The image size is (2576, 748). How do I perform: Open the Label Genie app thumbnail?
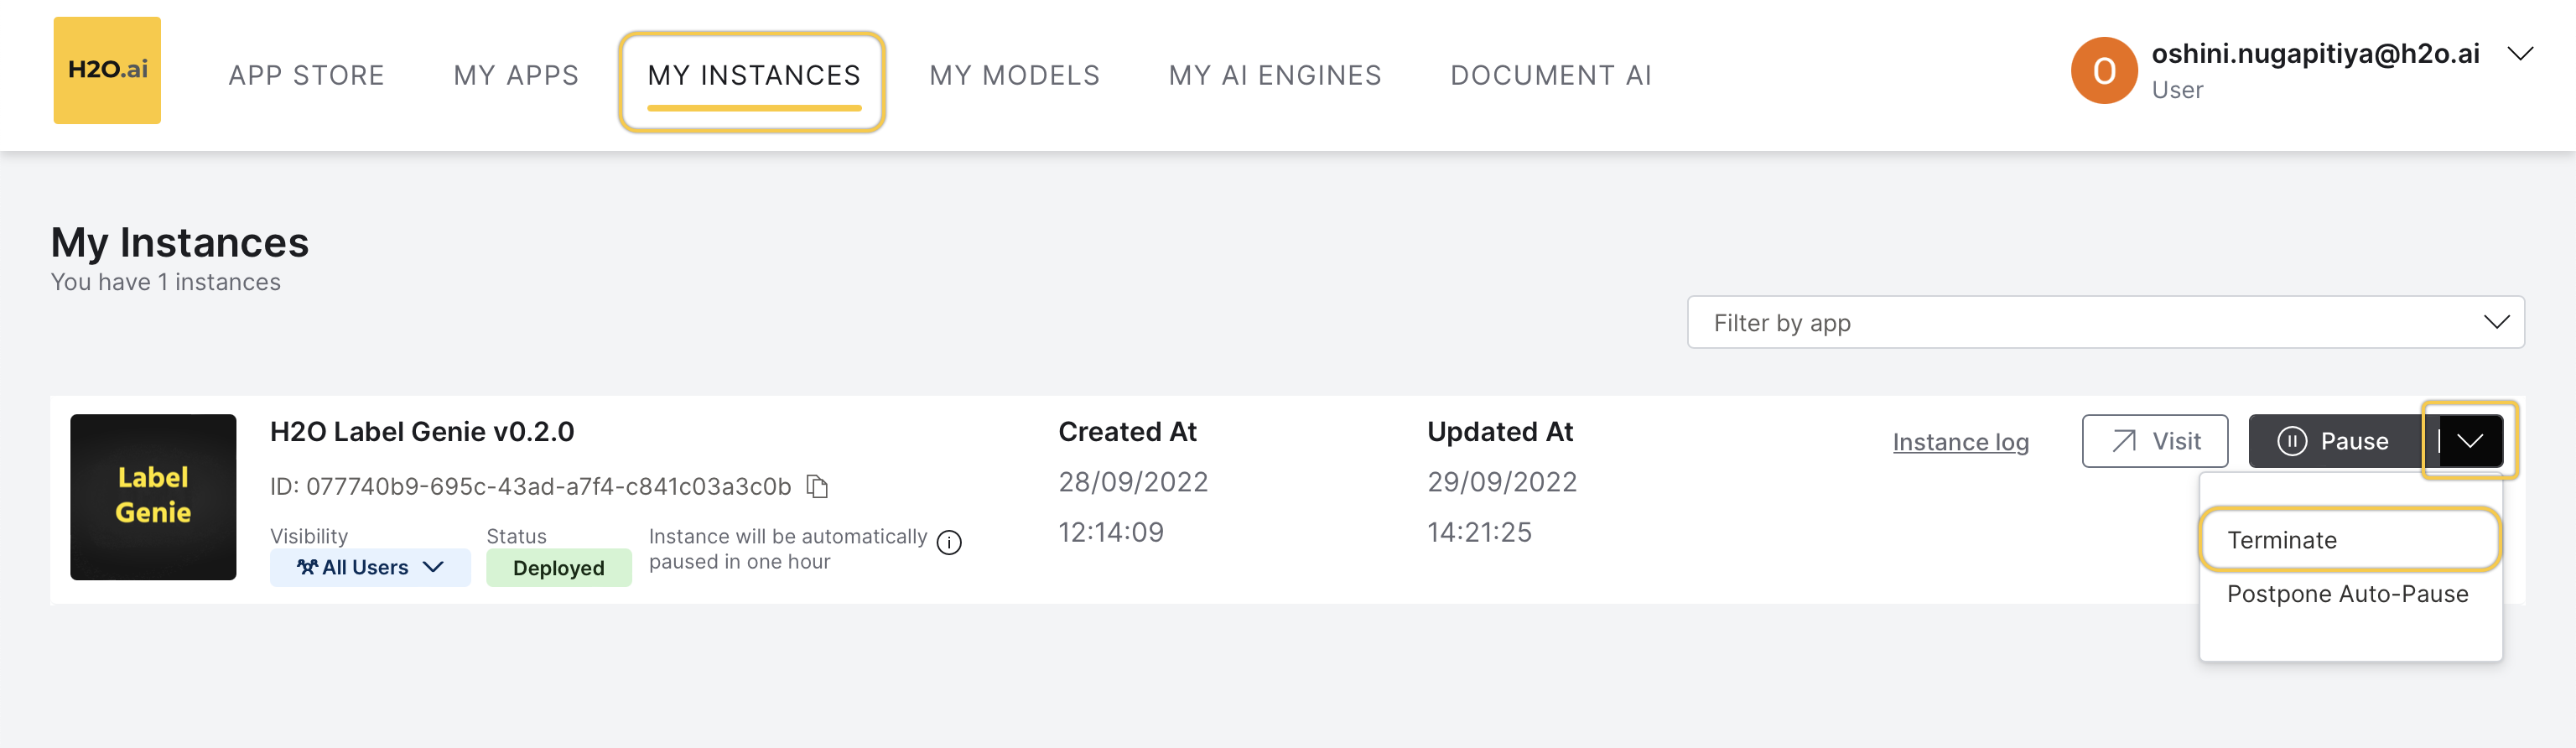tap(153, 496)
